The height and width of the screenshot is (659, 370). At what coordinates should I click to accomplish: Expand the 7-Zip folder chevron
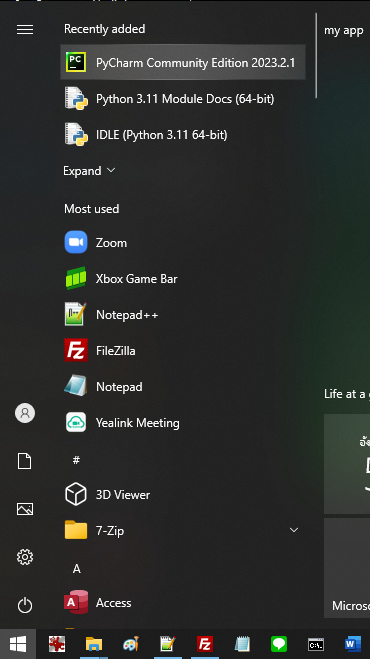point(294,530)
